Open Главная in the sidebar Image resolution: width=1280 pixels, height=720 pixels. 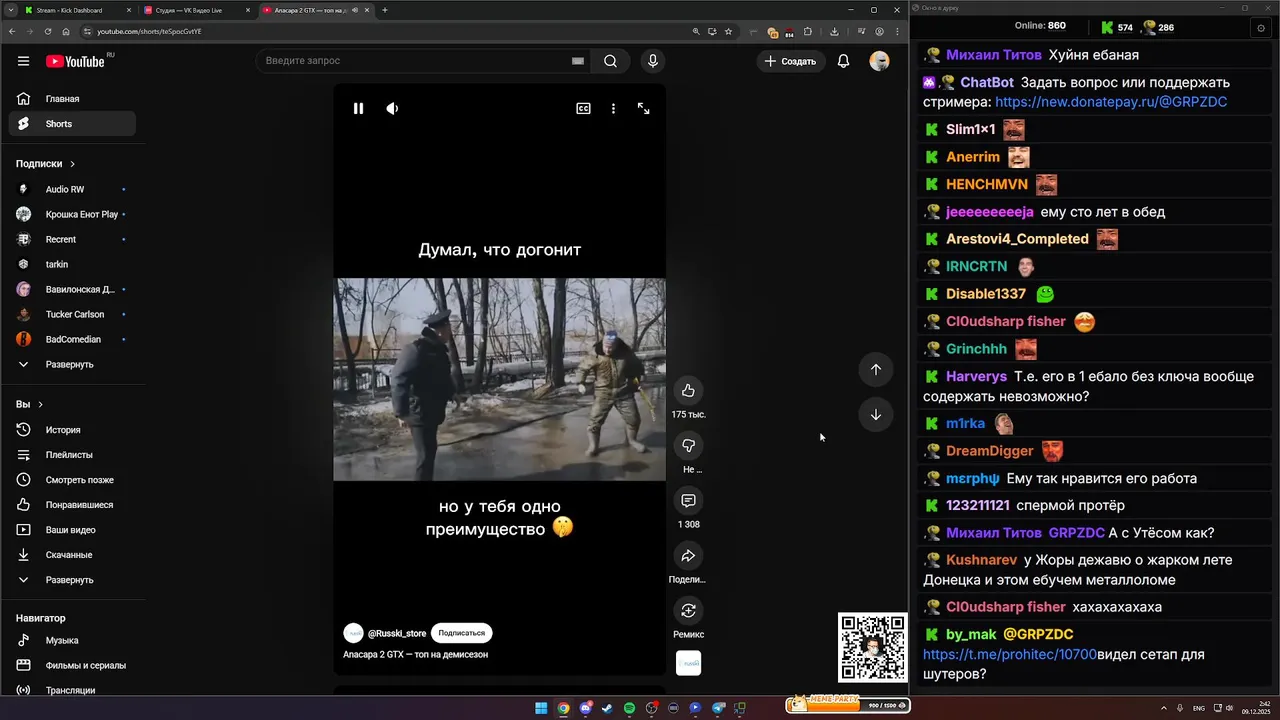[x=72, y=99]
